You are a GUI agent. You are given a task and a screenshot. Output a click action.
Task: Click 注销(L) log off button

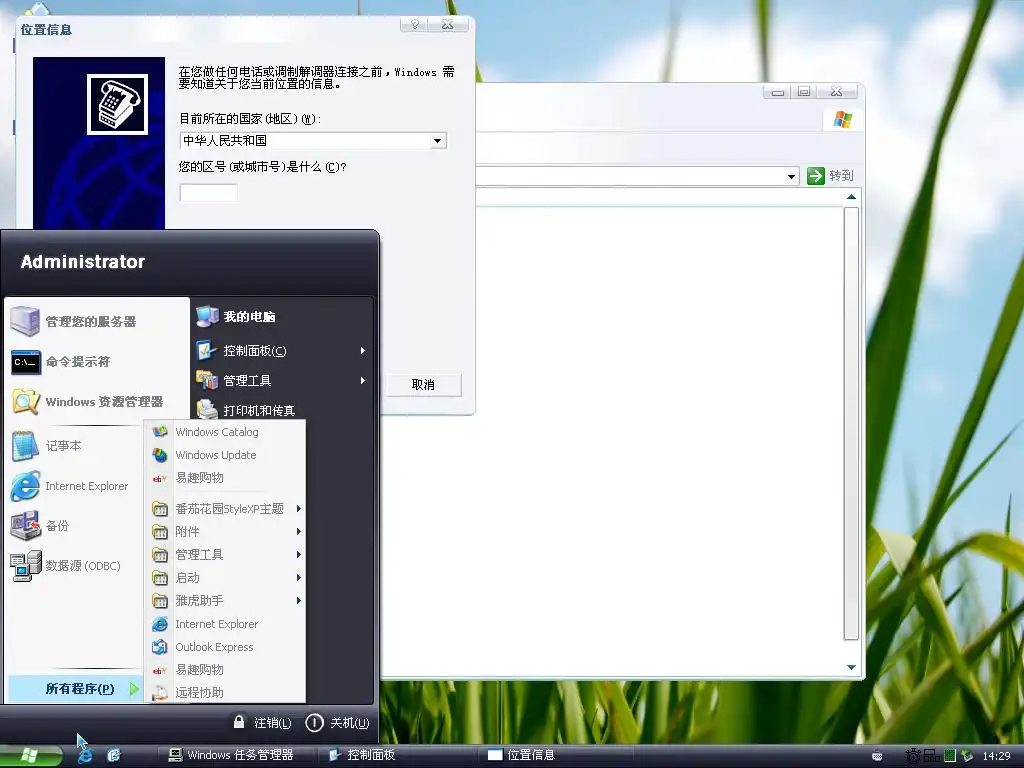pyautogui.click(x=262, y=723)
